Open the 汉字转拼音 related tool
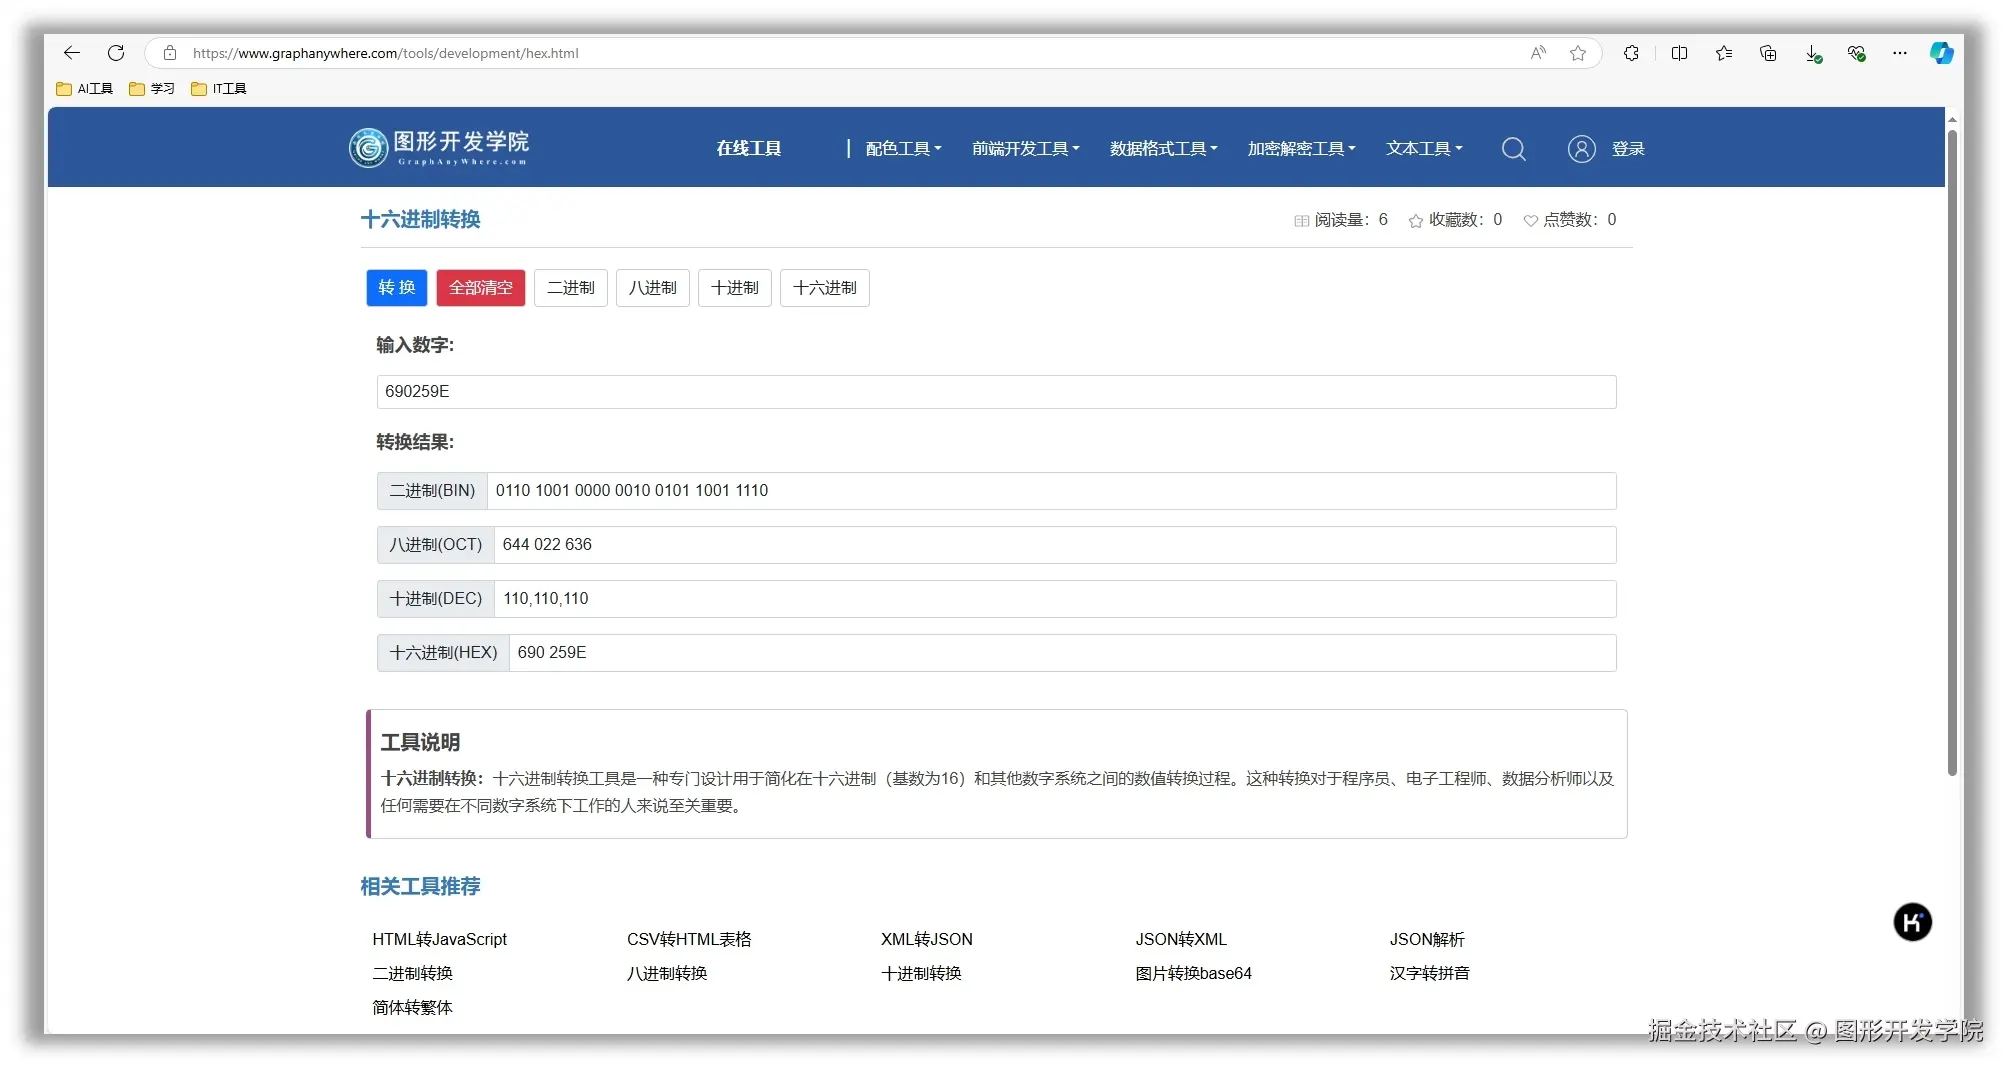Screen dimensions: 2011x1072 click(1430, 973)
